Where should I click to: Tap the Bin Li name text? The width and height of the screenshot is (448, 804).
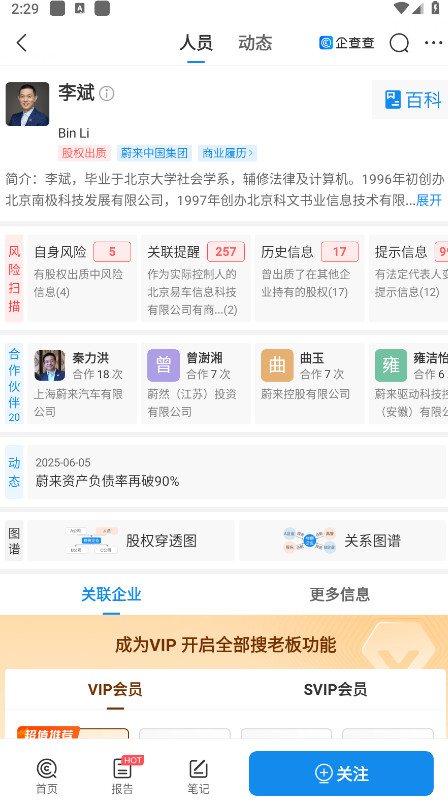click(x=74, y=133)
